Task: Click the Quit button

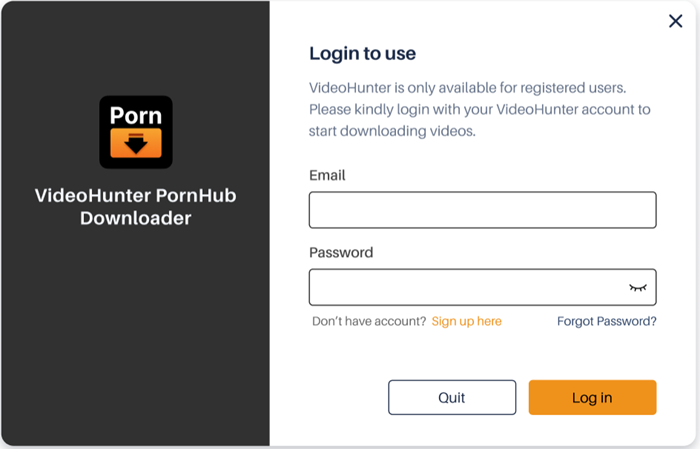Action: pyautogui.click(x=452, y=397)
